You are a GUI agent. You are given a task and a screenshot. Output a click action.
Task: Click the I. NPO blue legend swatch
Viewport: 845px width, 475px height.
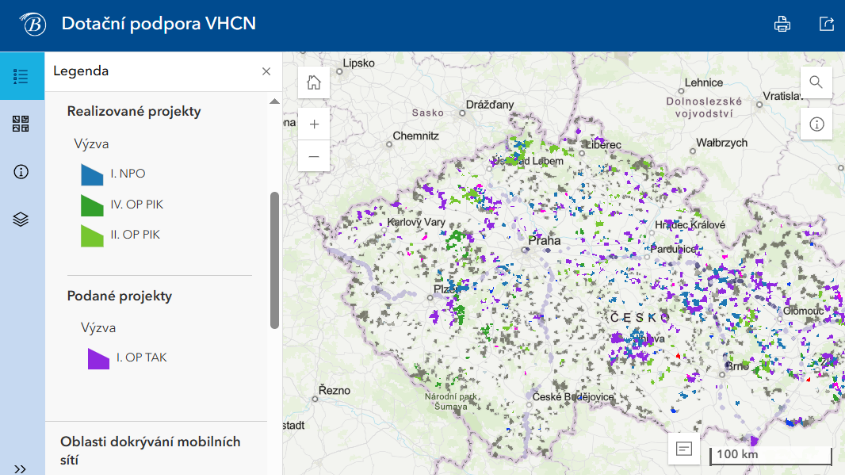click(x=92, y=175)
